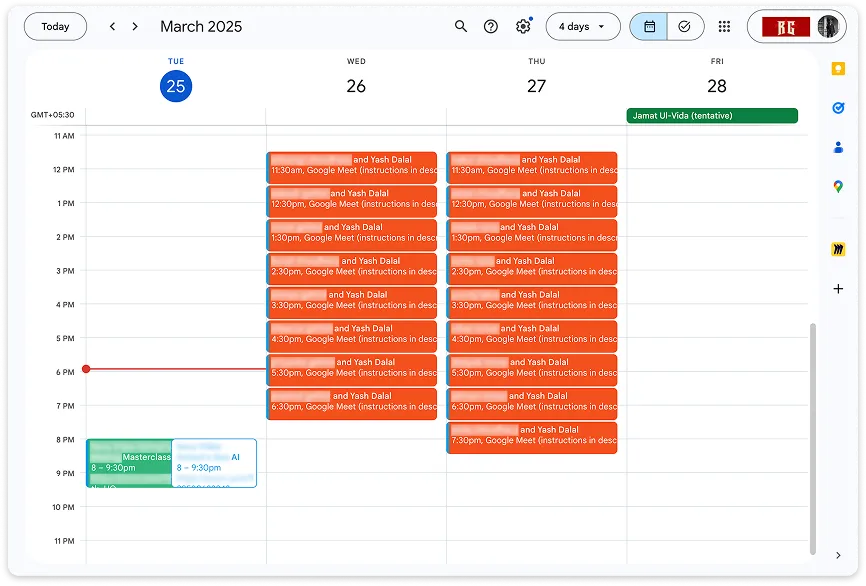Open Jamat Ul-Vida all-day event

click(x=712, y=116)
